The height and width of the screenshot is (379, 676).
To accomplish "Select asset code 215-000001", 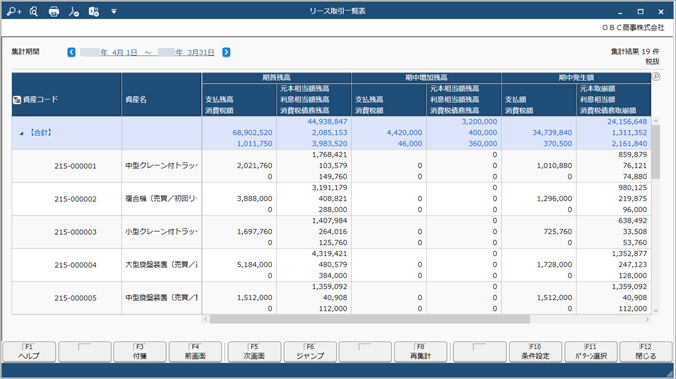I will (x=75, y=166).
